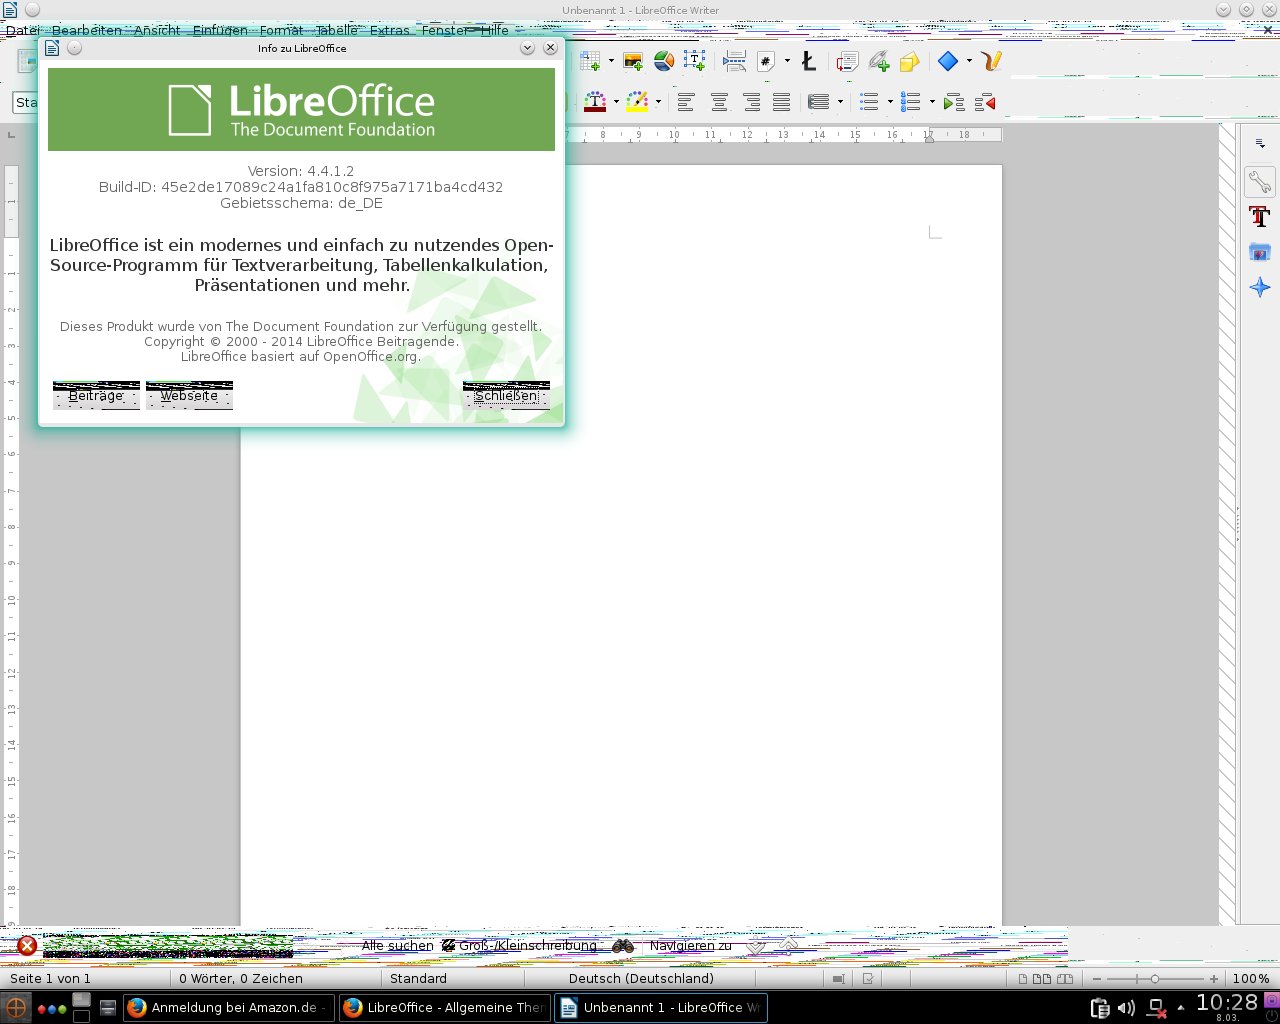
Task: Click the Line Spacing icon
Action: click(x=819, y=101)
